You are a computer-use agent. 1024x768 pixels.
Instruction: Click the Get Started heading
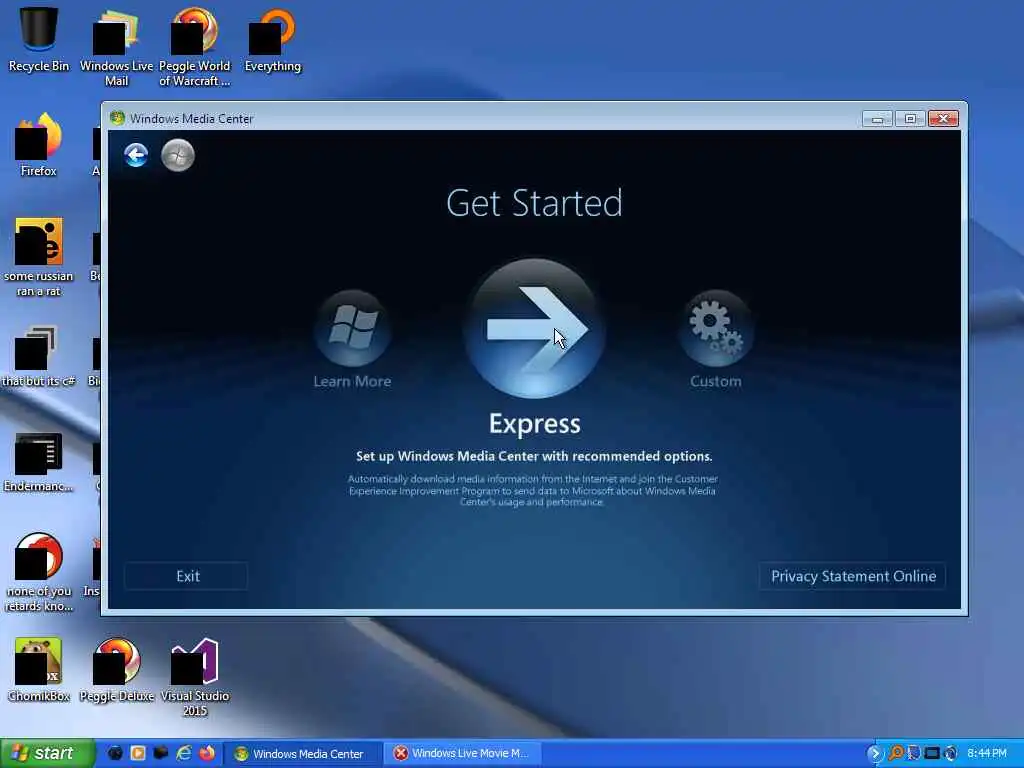534,203
